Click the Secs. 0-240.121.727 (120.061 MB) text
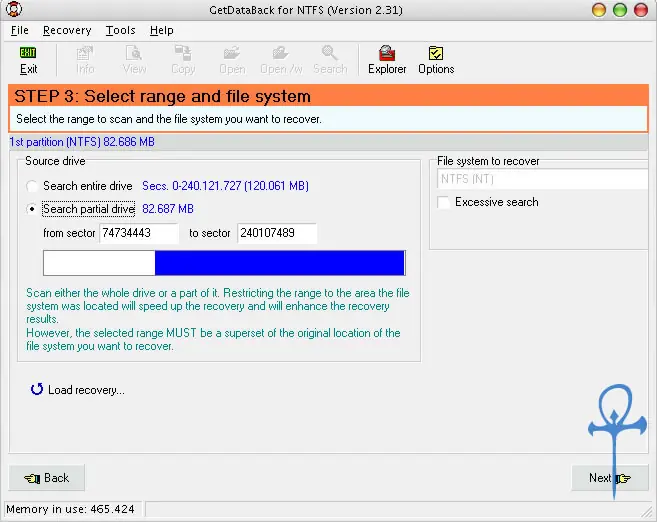Viewport: 657px width, 522px height. [225, 186]
